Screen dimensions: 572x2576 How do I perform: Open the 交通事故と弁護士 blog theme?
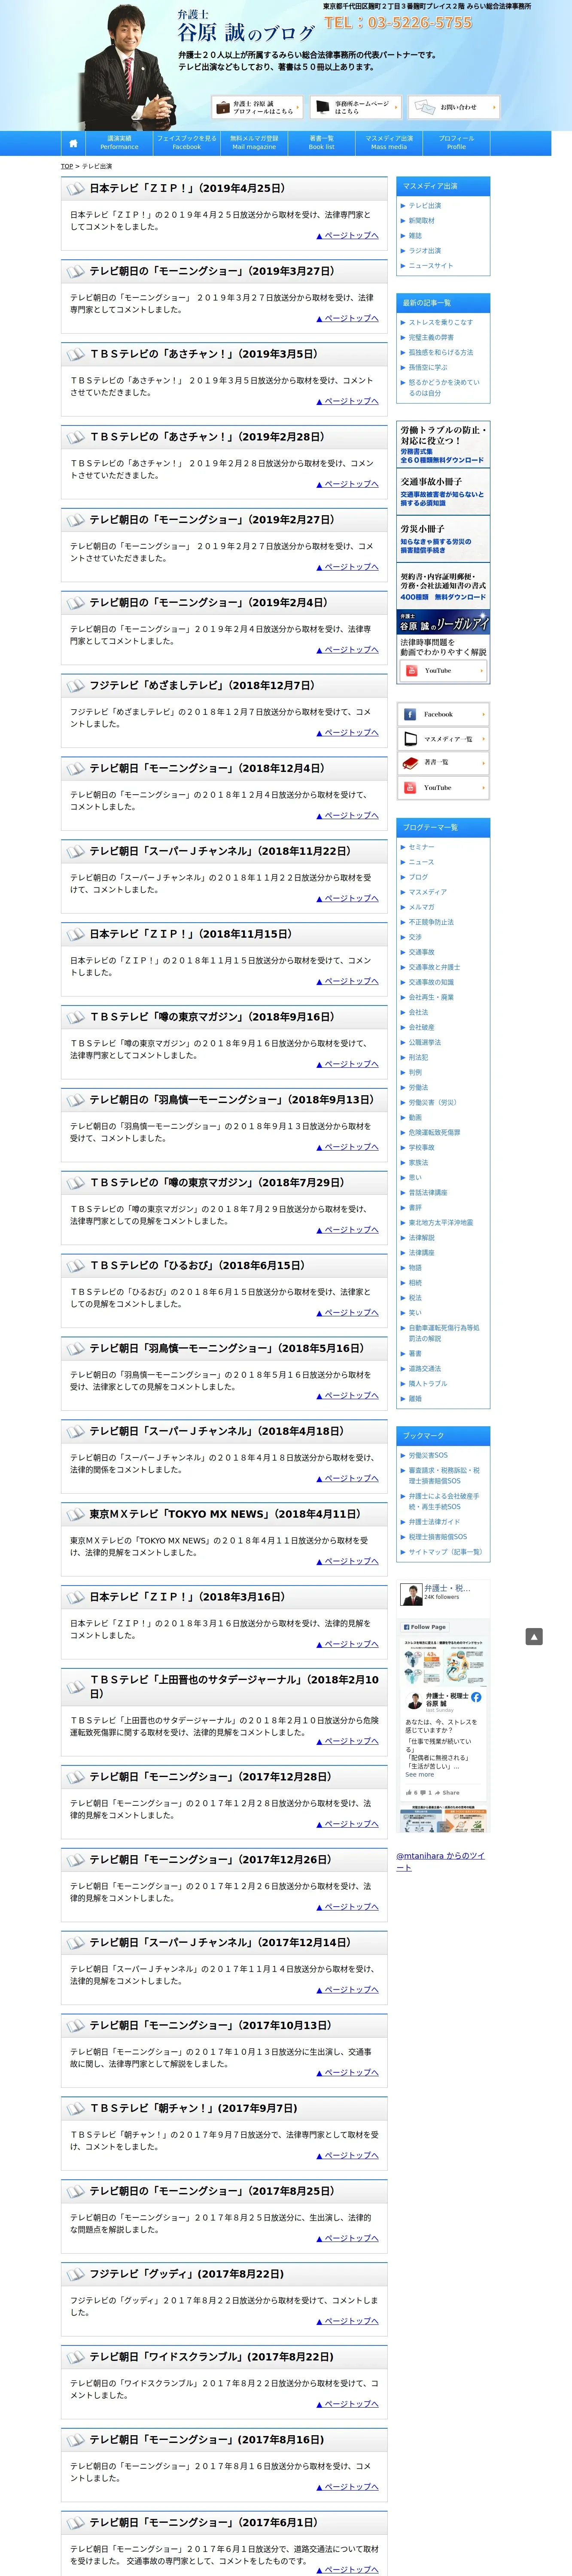click(434, 967)
